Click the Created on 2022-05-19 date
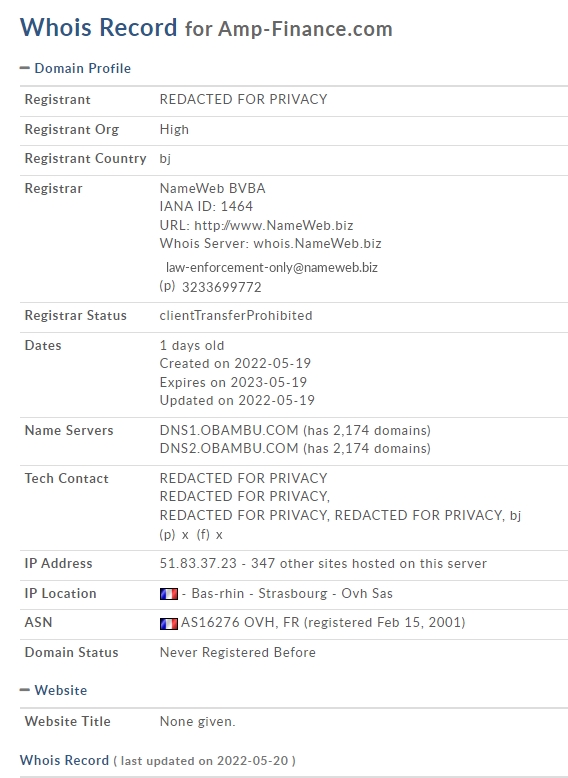This screenshot has height=778, width=568. (235, 363)
